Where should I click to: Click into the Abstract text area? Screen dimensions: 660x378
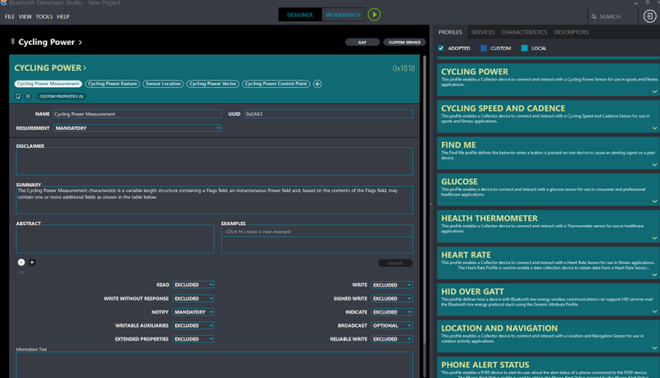[x=115, y=239]
